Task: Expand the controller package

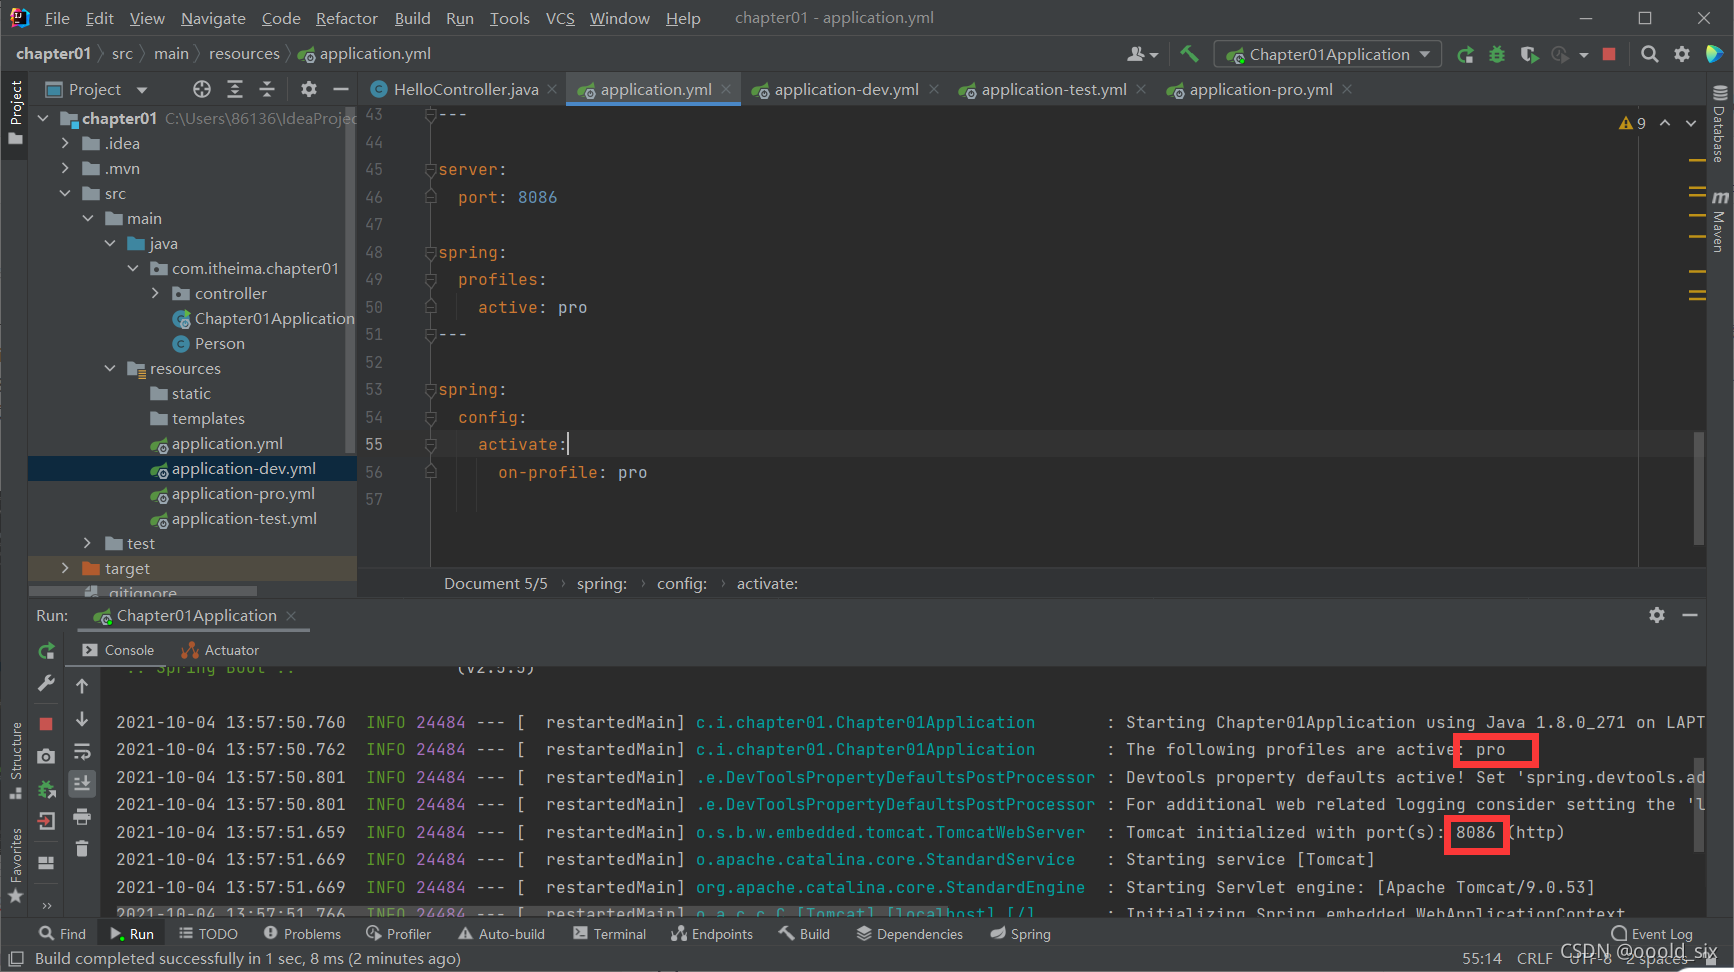Action: tap(155, 293)
